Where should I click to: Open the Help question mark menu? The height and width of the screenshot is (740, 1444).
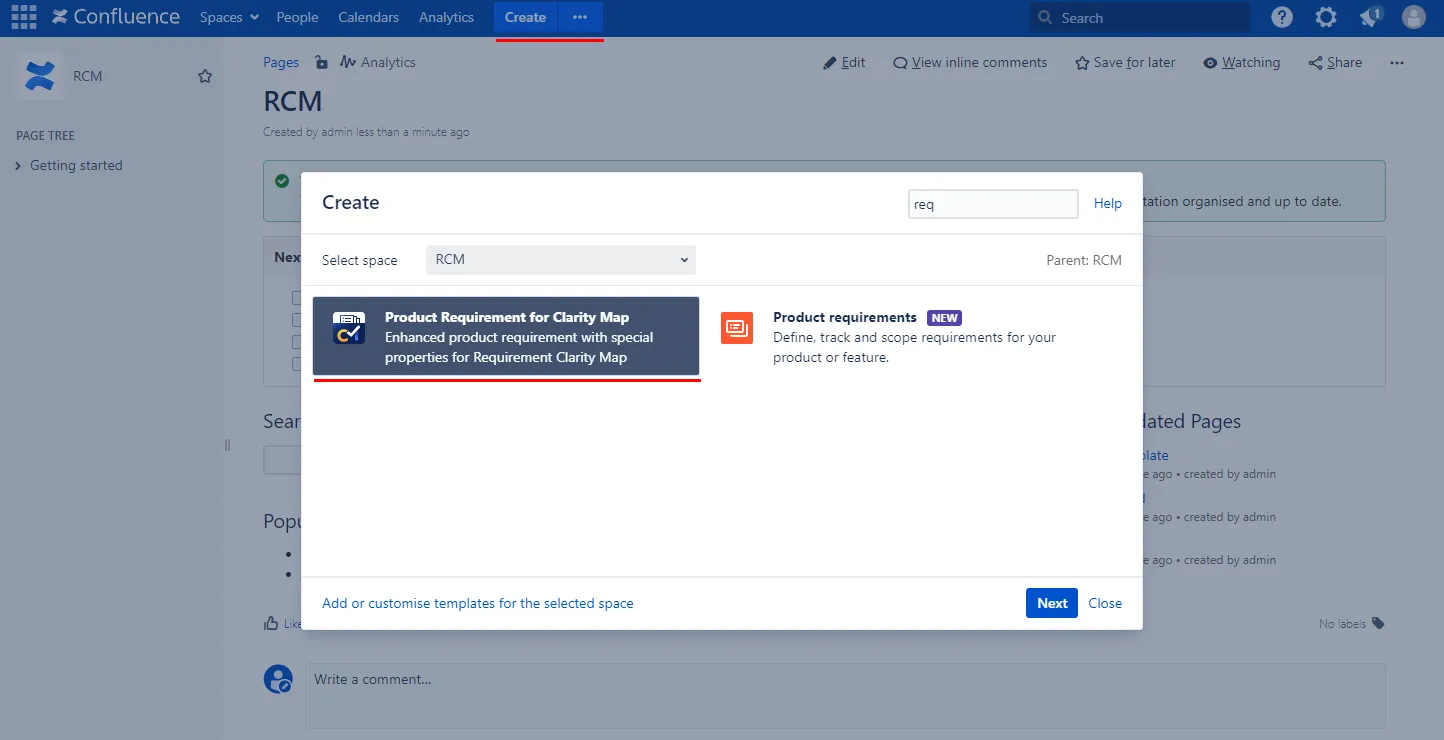pos(1282,17)
